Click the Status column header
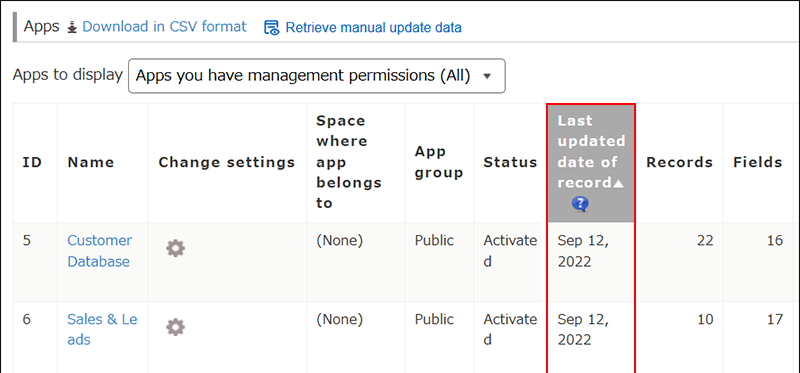800x373 pixels. 510,162
